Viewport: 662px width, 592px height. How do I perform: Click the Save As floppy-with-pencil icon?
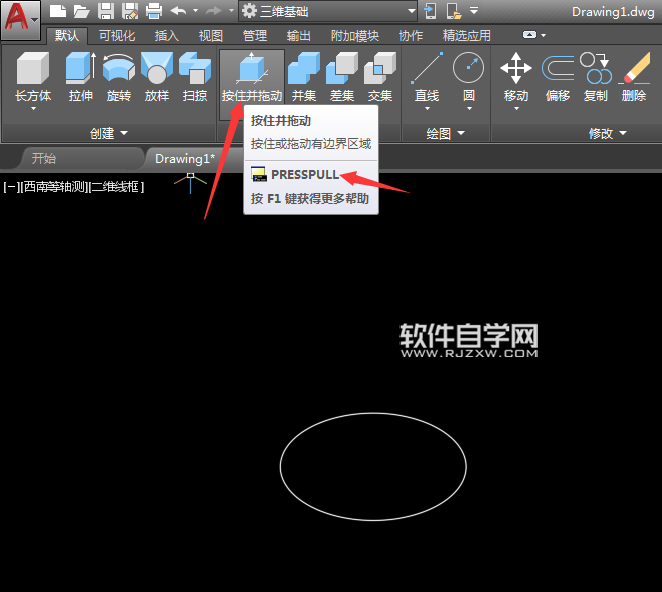point(130,11)
